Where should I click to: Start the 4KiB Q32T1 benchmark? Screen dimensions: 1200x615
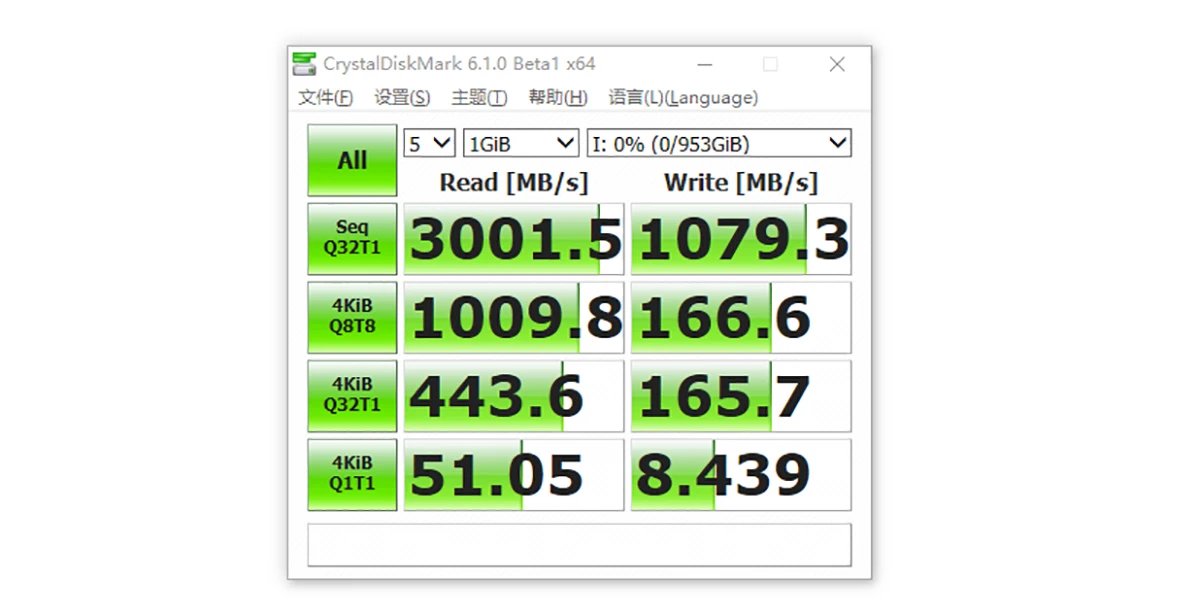pyautogui.click(x=352, y=396)
